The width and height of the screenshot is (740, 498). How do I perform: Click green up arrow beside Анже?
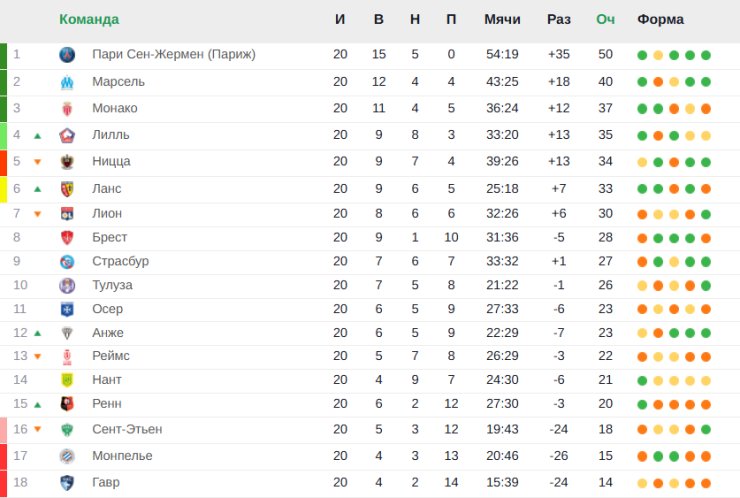coord(38,333)
